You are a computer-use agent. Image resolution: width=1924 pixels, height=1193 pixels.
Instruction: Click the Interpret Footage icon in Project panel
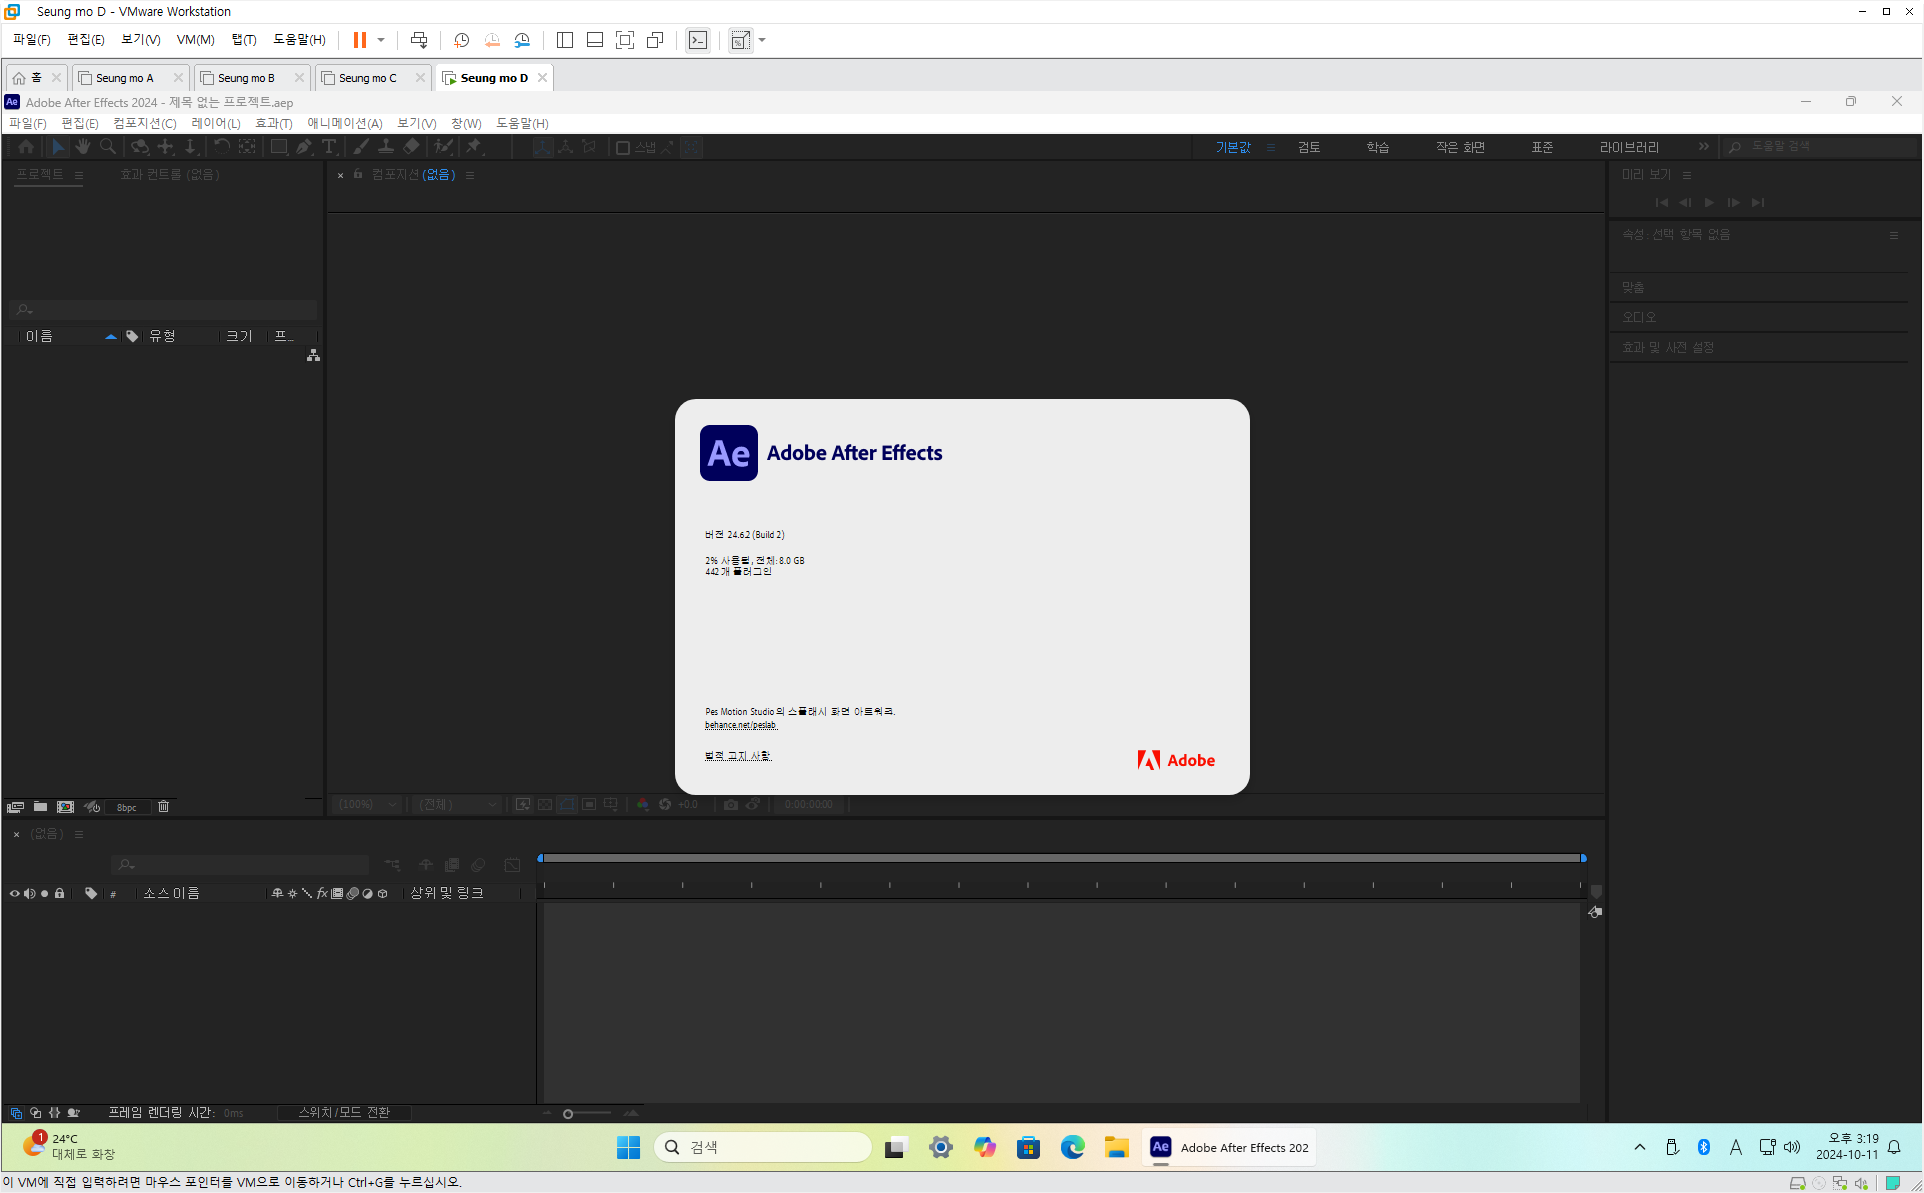click(15, 807)
